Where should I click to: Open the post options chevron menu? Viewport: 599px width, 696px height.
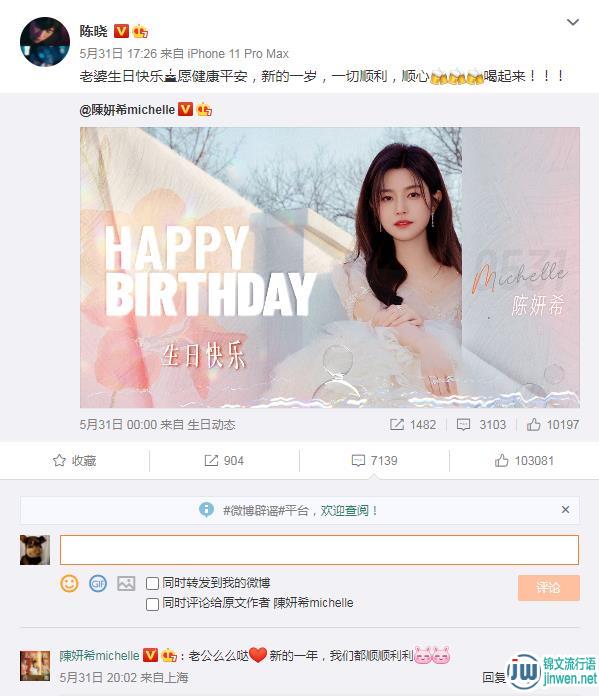[573, 22]
